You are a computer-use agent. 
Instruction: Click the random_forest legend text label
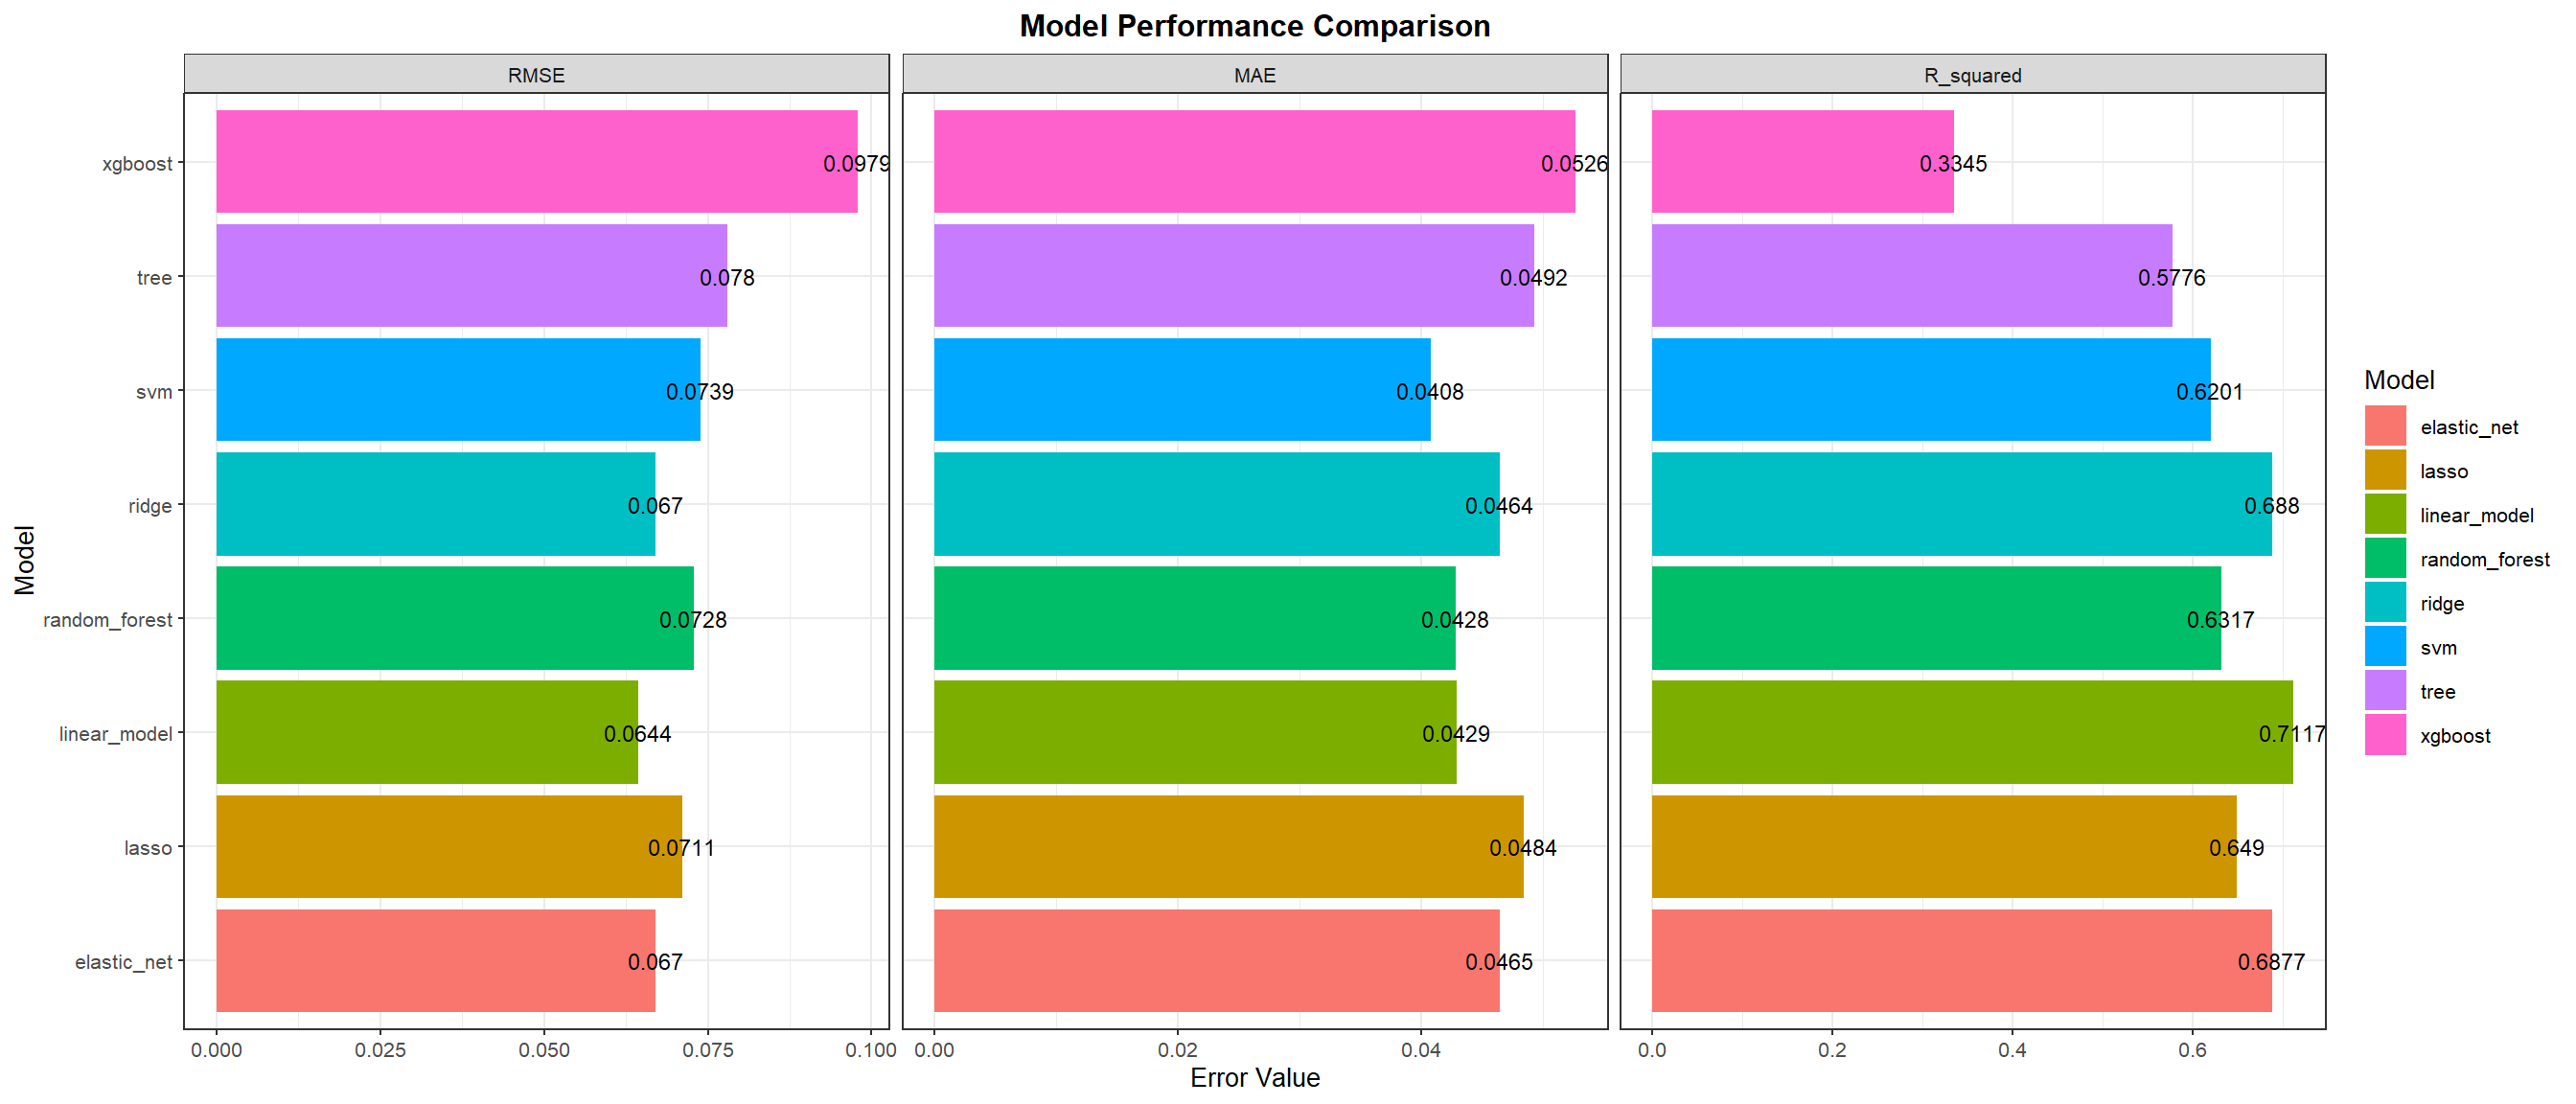tap(2484, 560)
